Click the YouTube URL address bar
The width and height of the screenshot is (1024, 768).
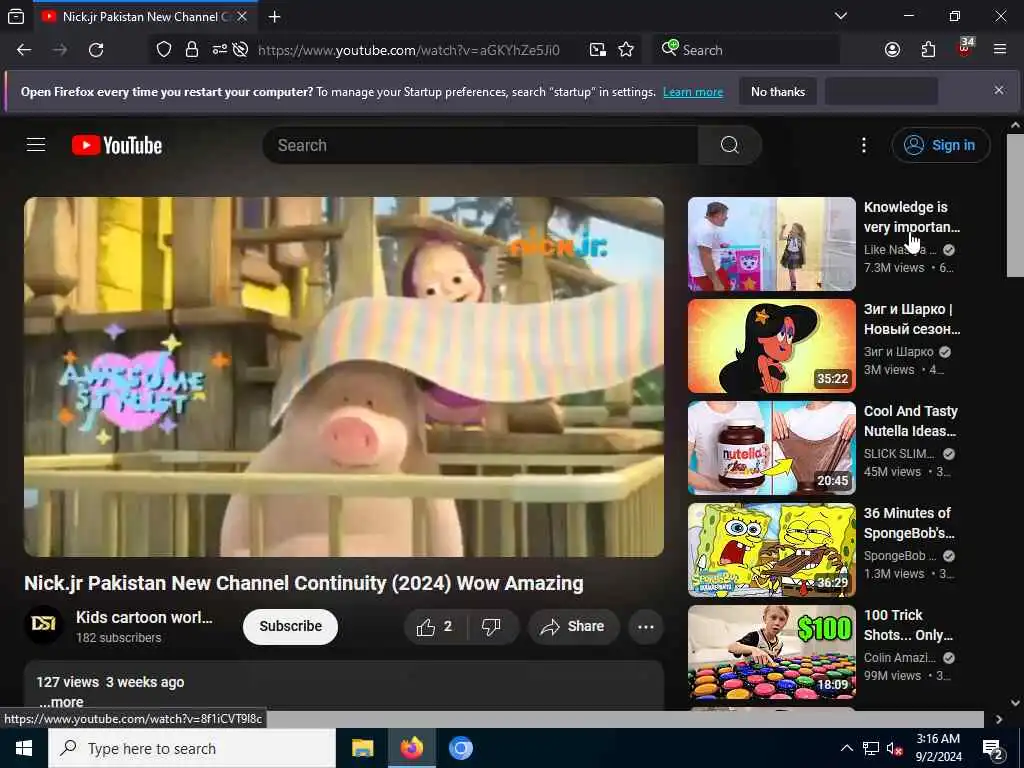[x=409, y=50]
